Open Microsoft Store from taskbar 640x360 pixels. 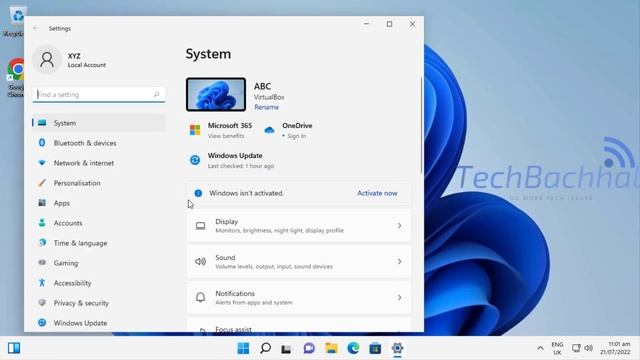(x=375, y=348)
